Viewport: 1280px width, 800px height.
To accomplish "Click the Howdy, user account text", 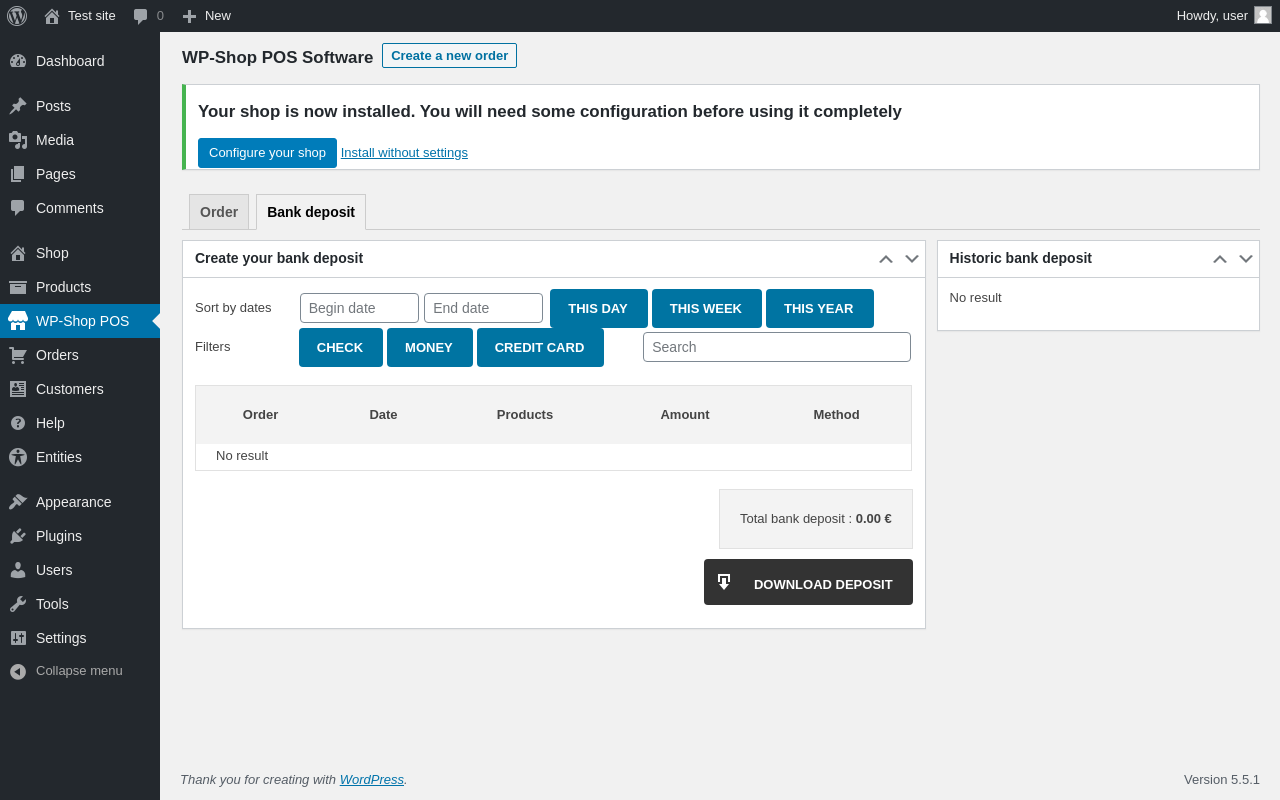I will pyautogui.click(x=1212, y=16).
